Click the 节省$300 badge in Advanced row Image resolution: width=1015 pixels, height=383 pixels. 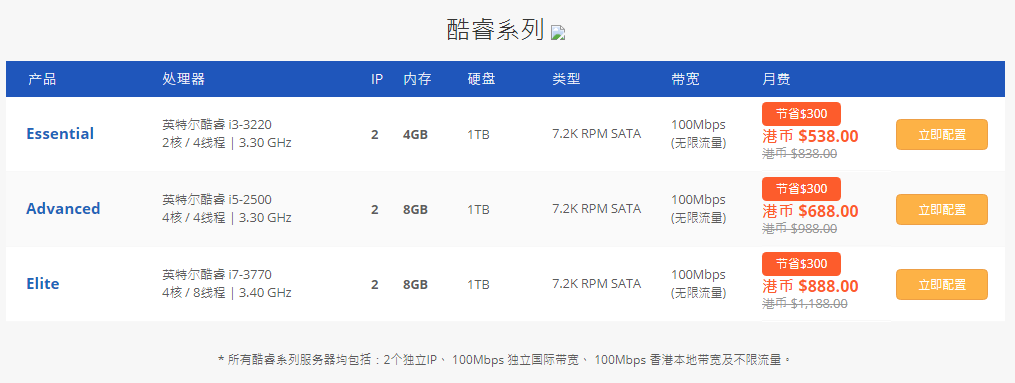[x=801, y=189]
